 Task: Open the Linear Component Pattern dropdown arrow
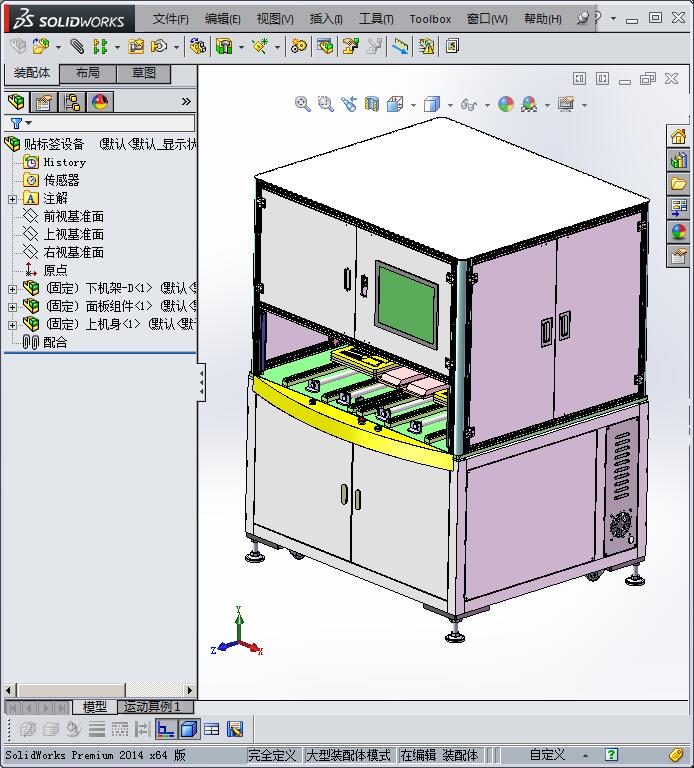[117, 48]
